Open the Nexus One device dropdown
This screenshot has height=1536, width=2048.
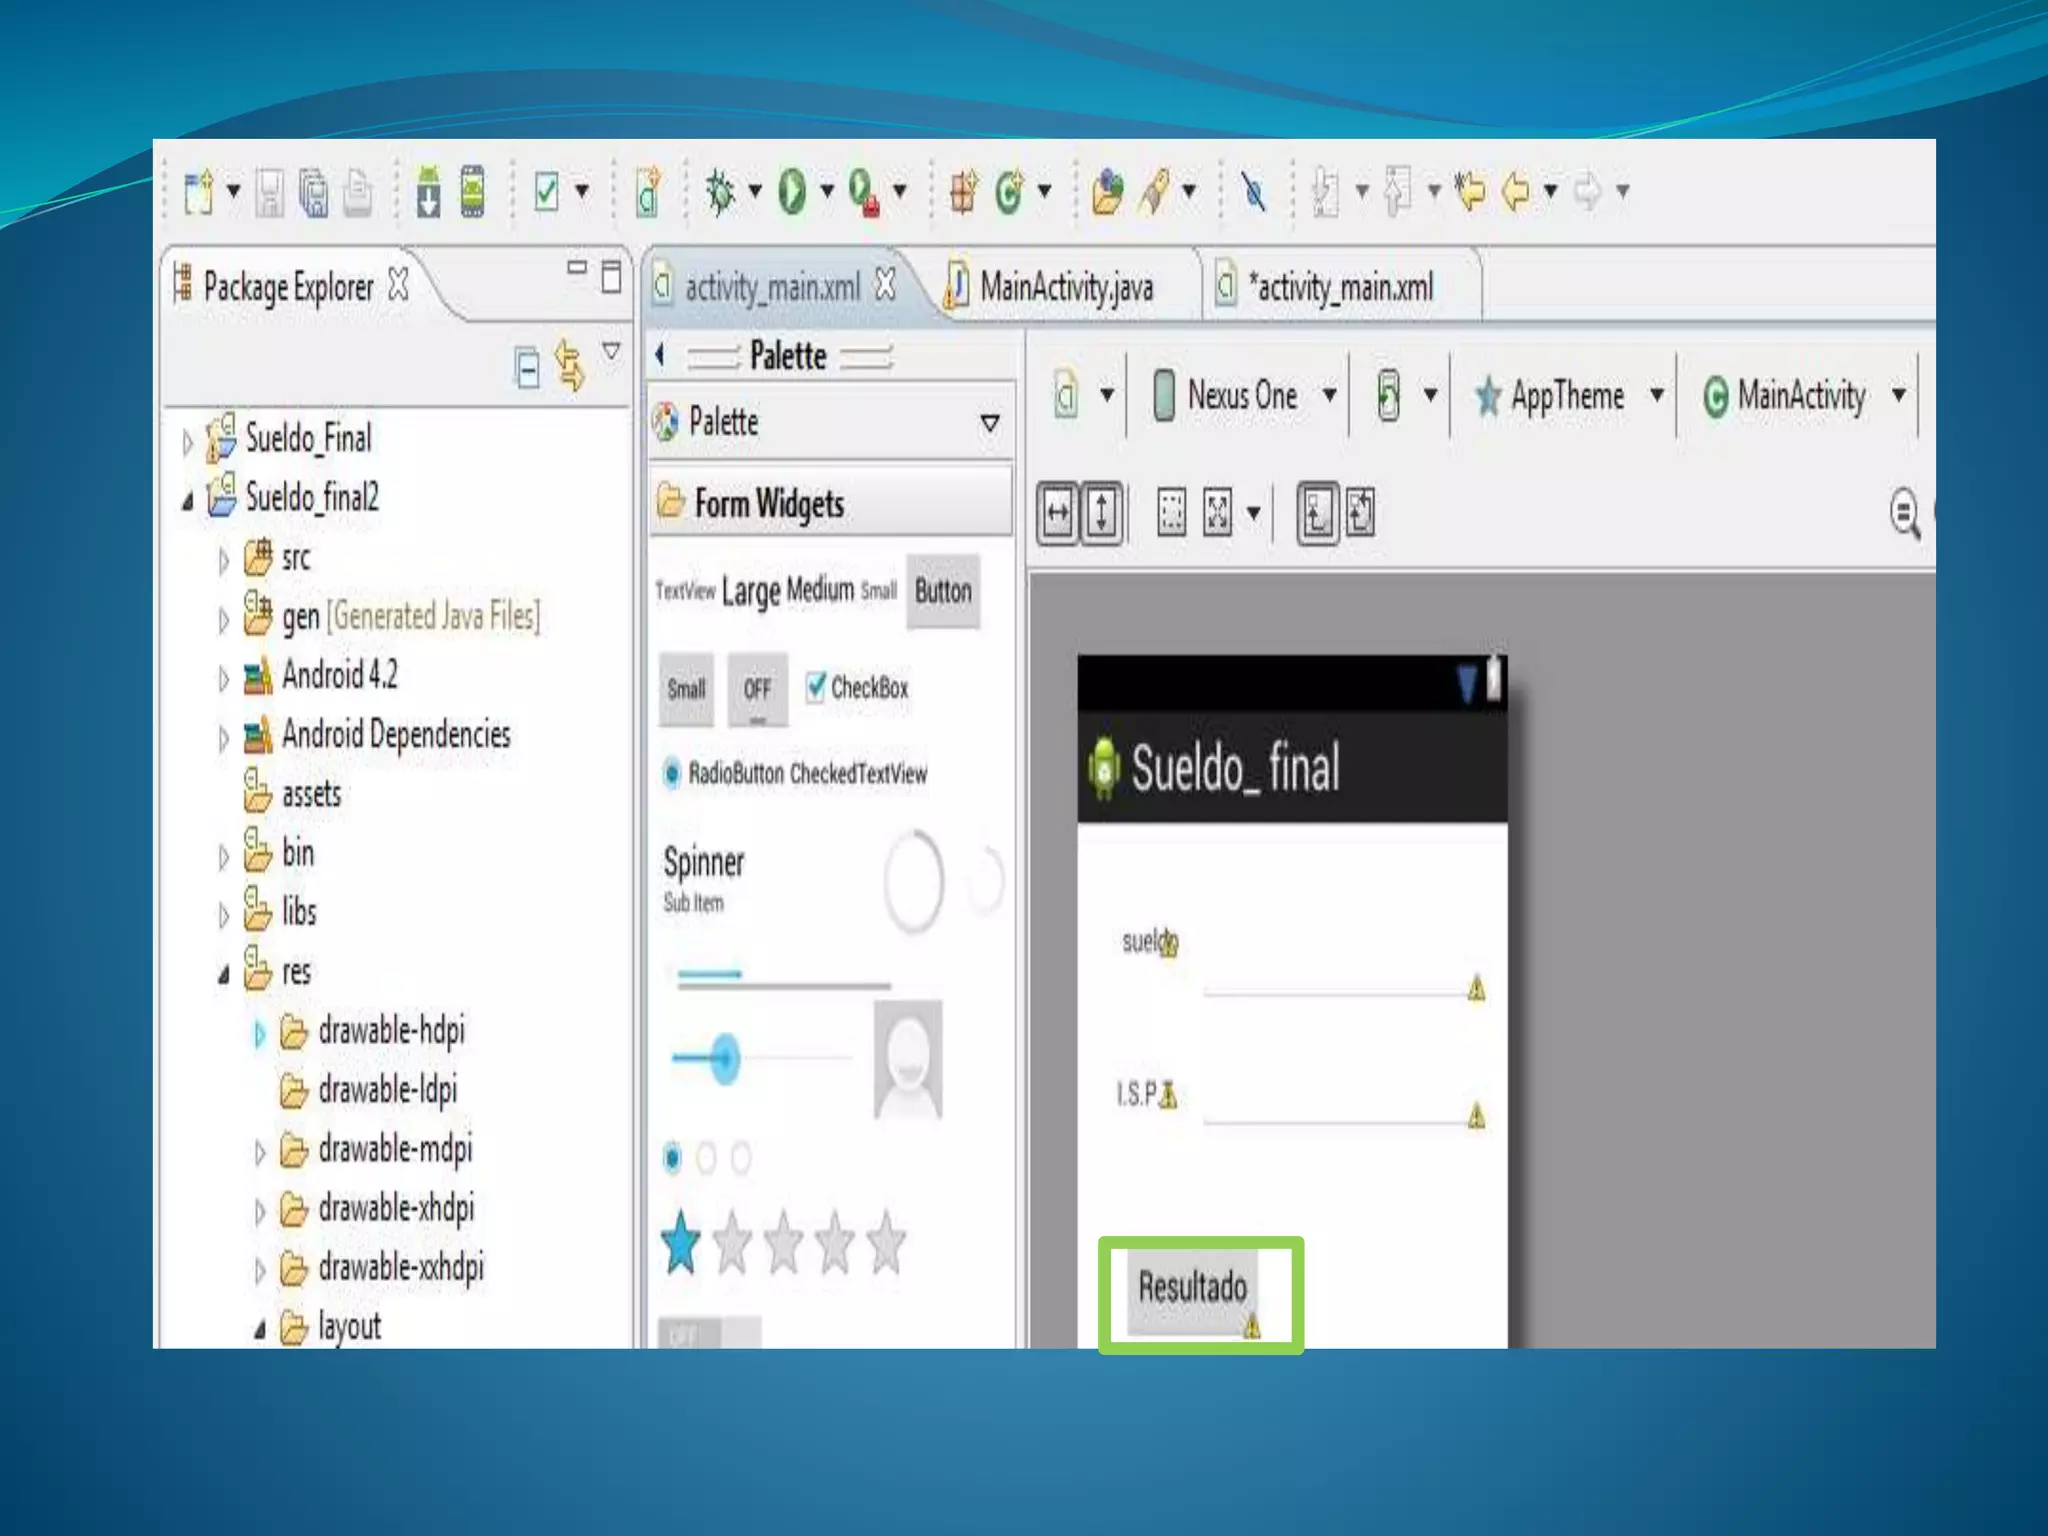coord(1245,396)
